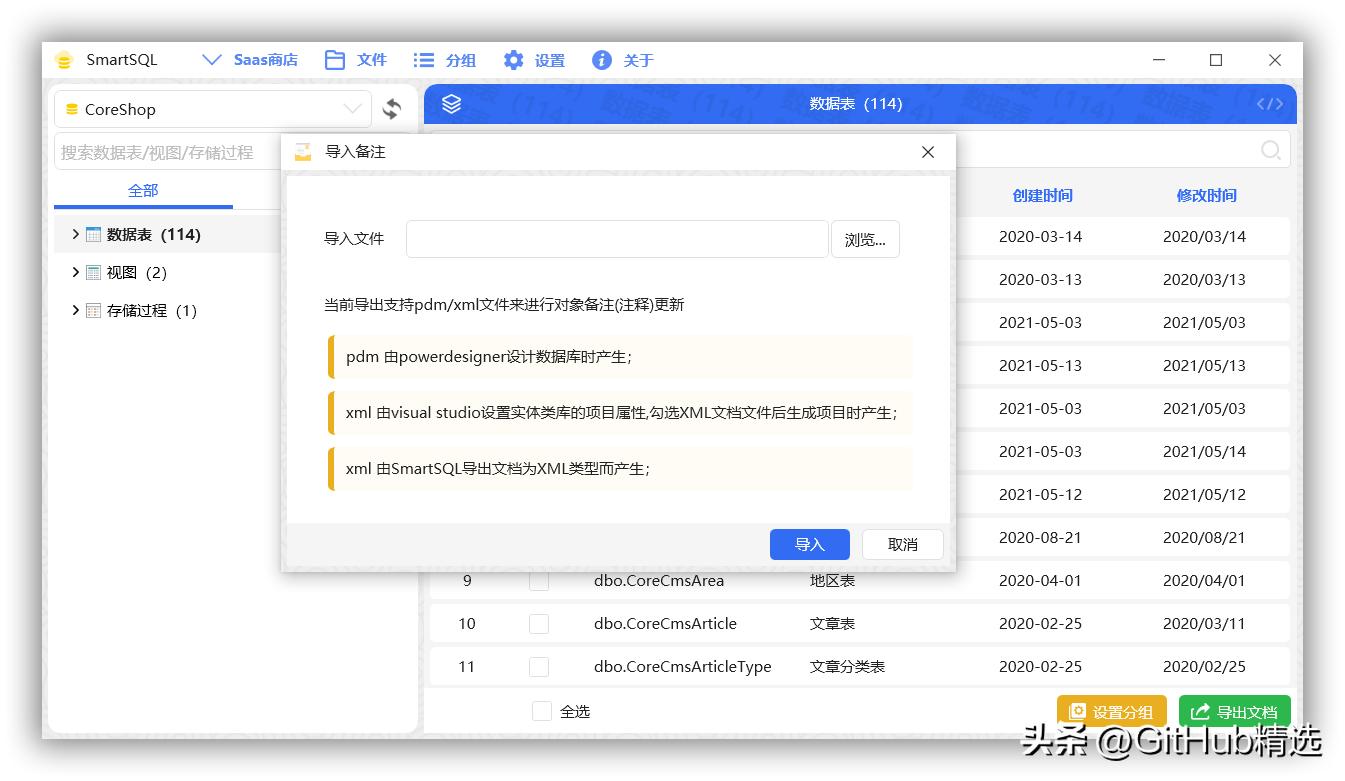Check the 全选 select-all checkbox
This screenshot has height=781, width=1345.
[541, 711]
